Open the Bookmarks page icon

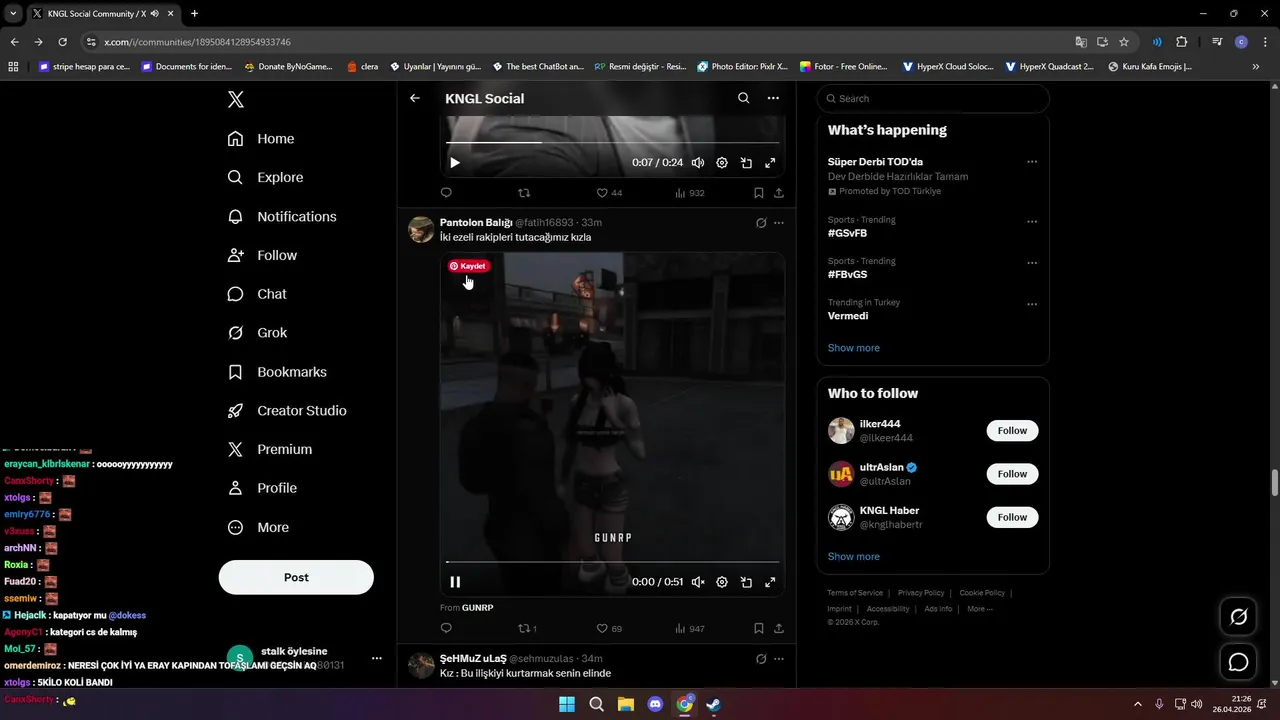(x=235, y=372)
